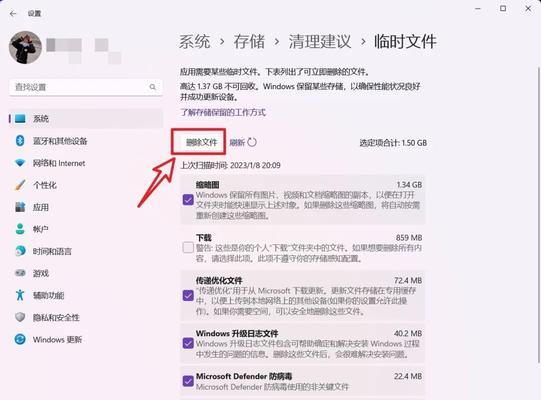Open the 隐私和安全性 shield icon
The width and height of the screenshot is (541, 400).
(20, 317)
